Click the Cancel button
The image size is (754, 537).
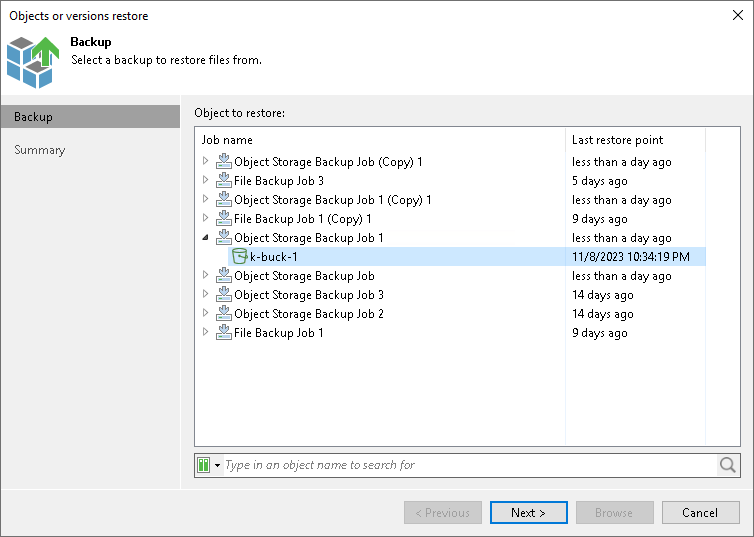pos(700,512)
